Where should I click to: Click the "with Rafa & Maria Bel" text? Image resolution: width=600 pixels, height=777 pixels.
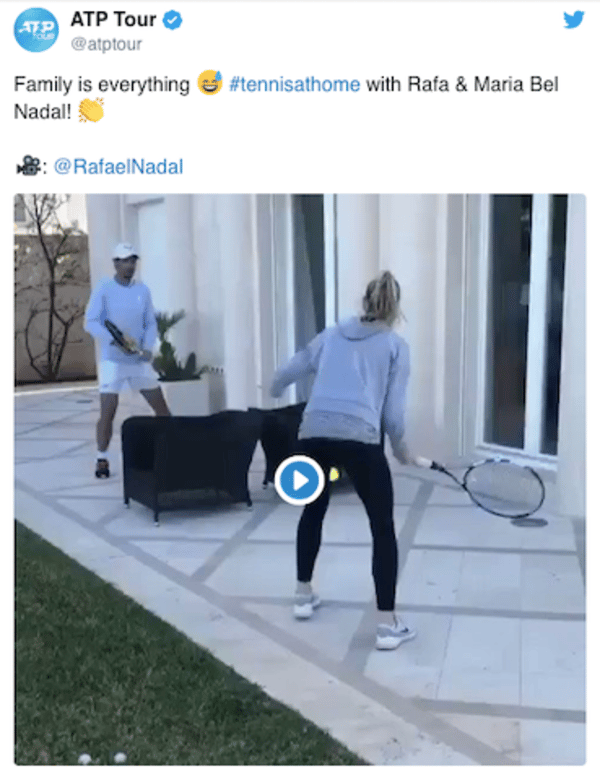pos(462,84)
